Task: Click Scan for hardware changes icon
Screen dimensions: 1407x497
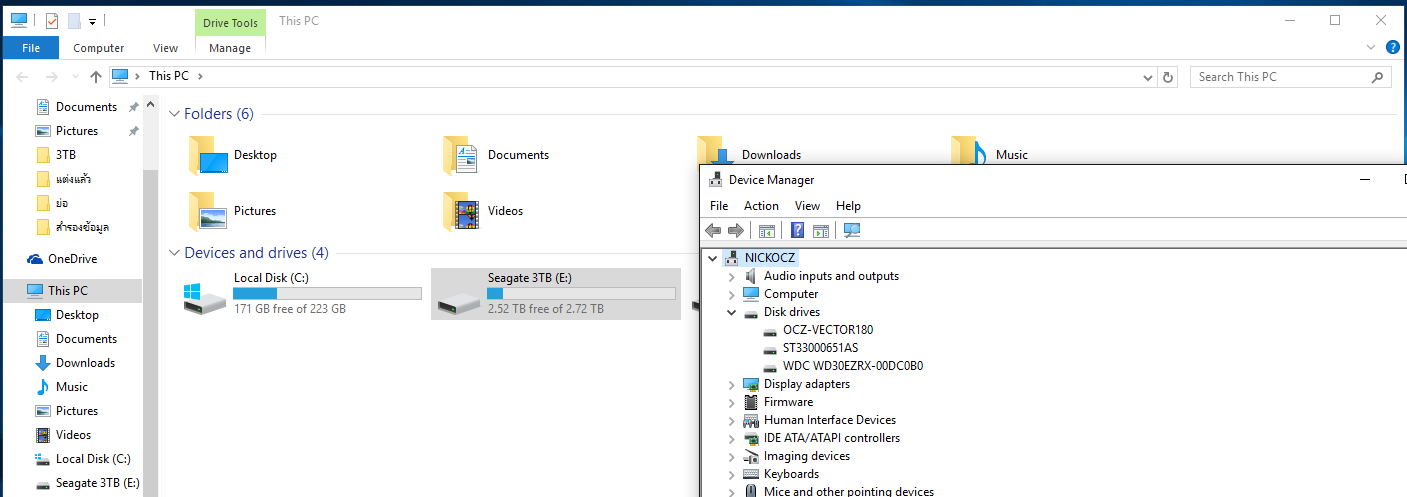Action: (x=852, y=231)
